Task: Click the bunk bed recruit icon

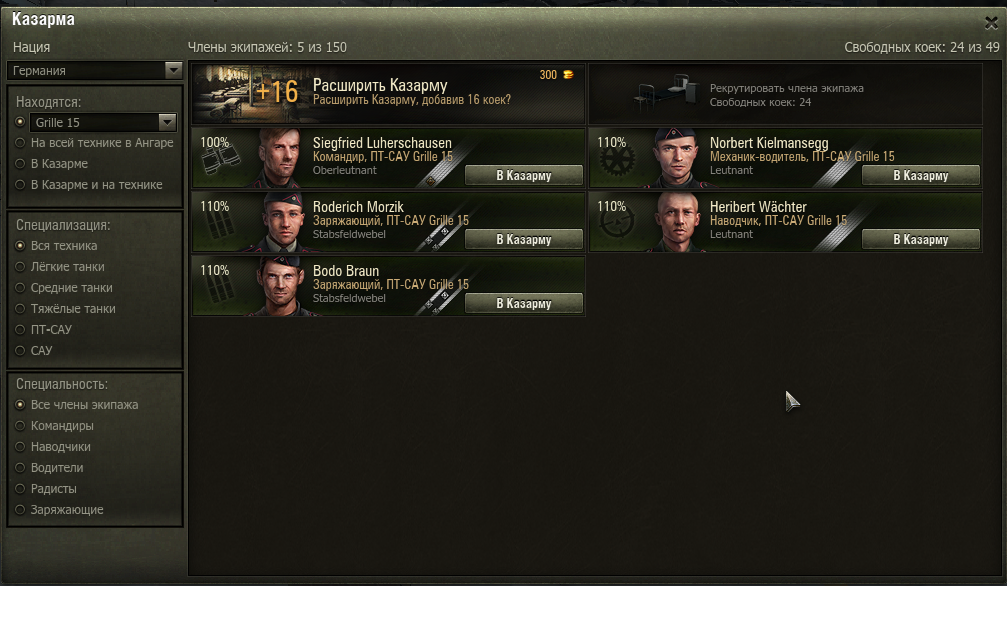Action: (x=665, y=93)
